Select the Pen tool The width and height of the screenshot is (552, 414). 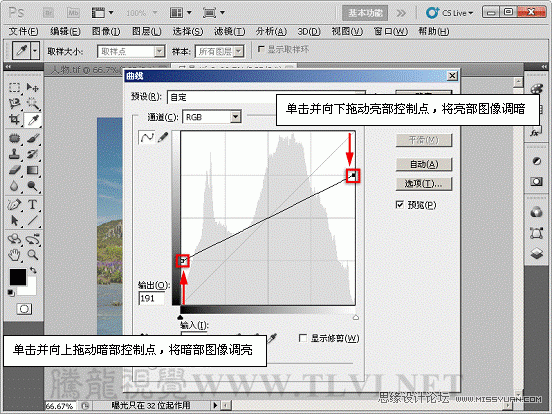click(x=14, y=205)
